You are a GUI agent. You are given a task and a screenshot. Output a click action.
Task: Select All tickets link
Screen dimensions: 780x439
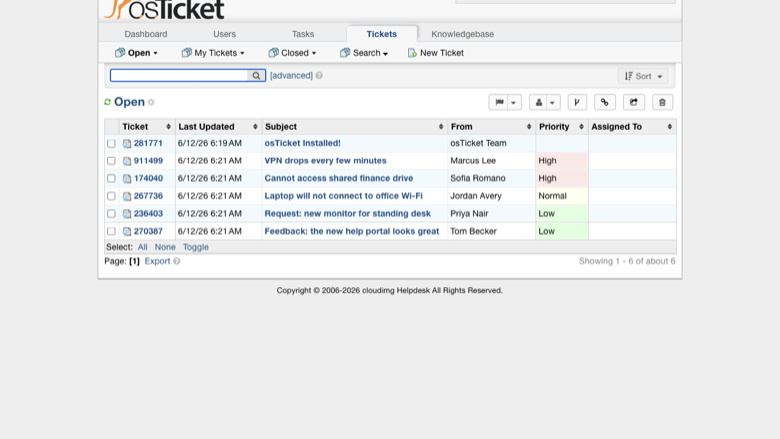tap(142, 247)
